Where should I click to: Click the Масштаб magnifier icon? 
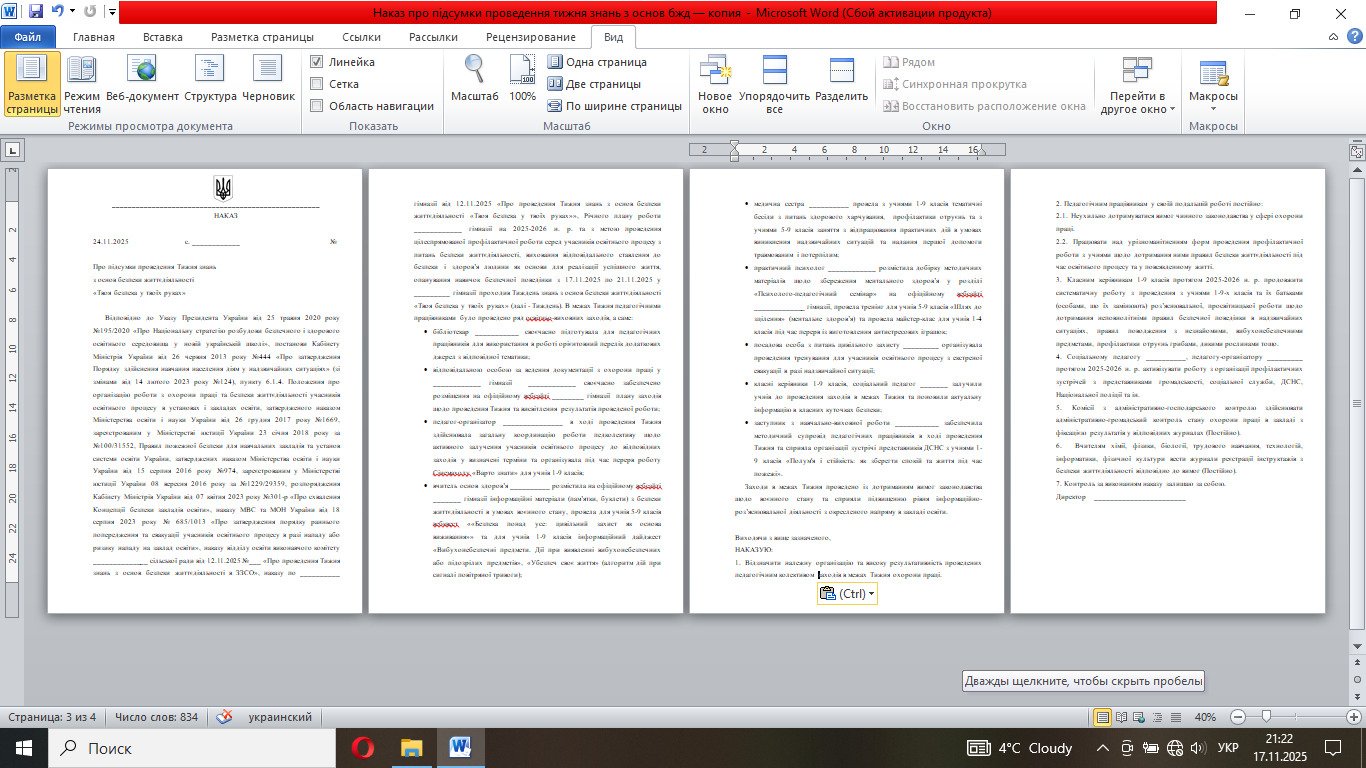point(474,70)
